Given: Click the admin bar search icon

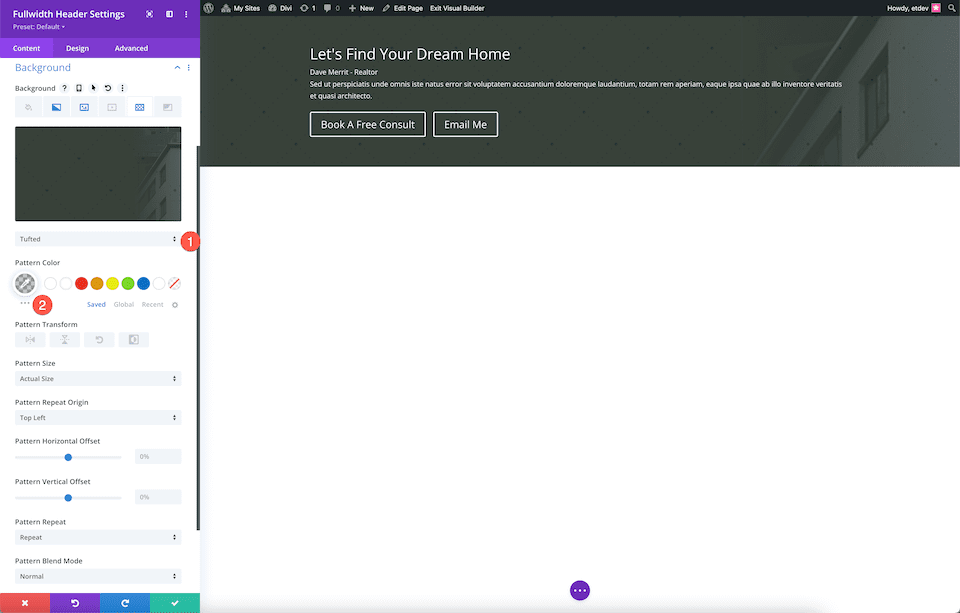Looking at the screenshot, I should coord(952,8).
